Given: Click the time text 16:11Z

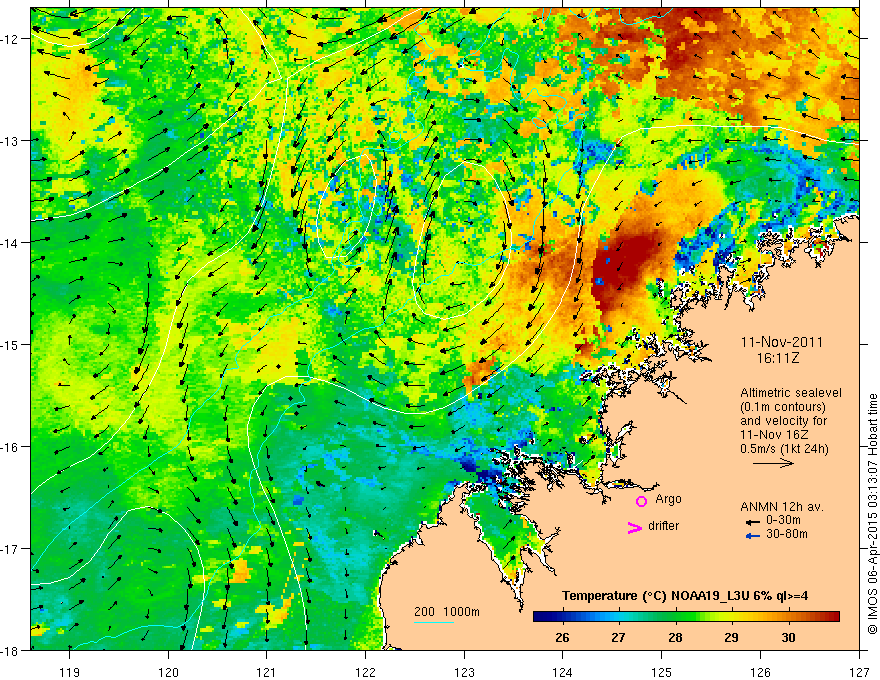Looking at the screenshot, I should tap(777, 358).
